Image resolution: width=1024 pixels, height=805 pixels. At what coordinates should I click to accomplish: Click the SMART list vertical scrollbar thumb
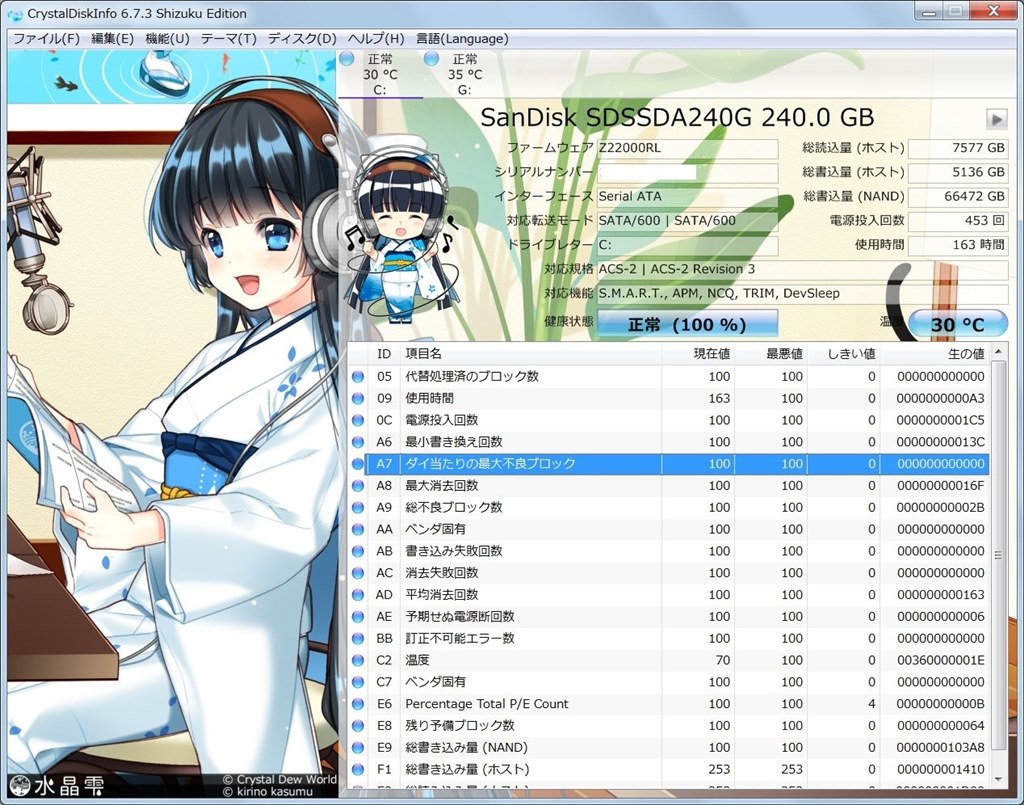click(998, 555)
